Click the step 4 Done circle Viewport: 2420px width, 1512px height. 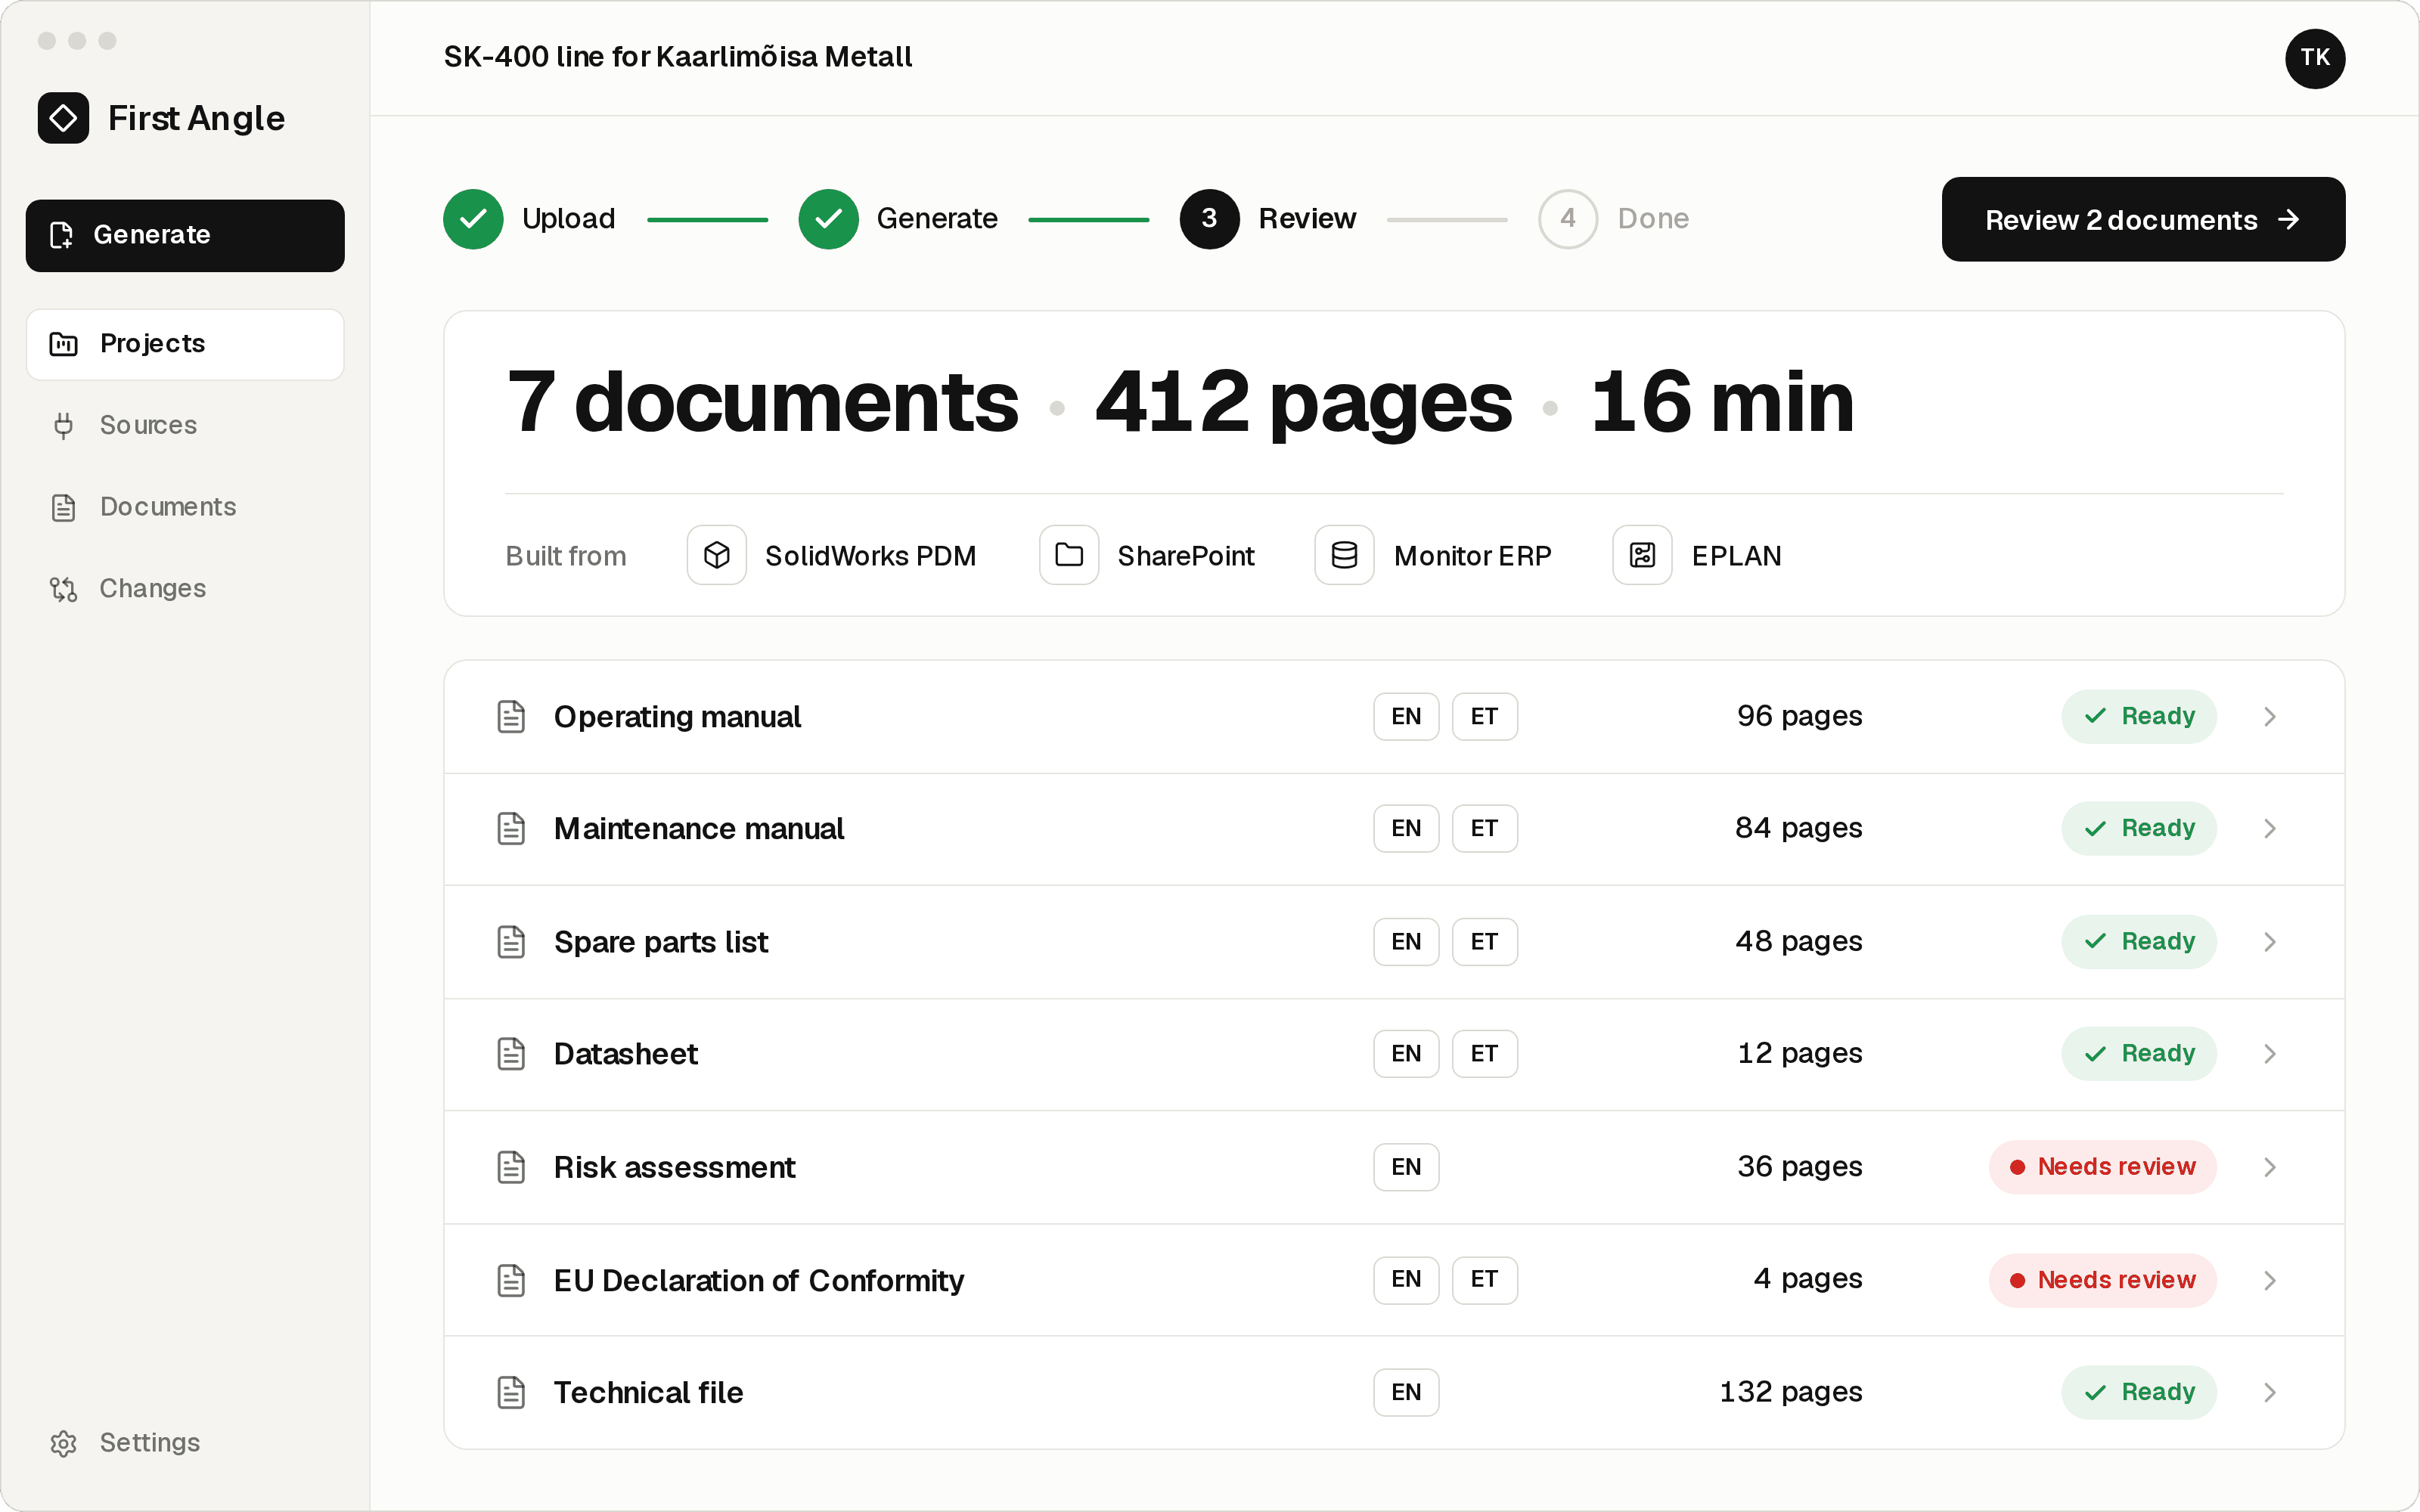coord(1568,219)
